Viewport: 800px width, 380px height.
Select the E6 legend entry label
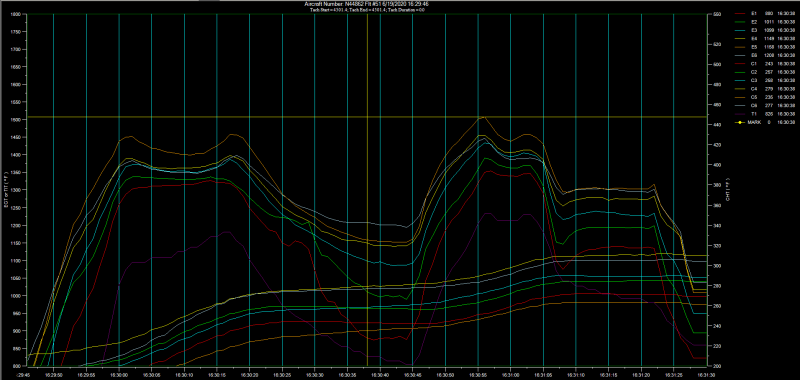(x=754, y=55)
